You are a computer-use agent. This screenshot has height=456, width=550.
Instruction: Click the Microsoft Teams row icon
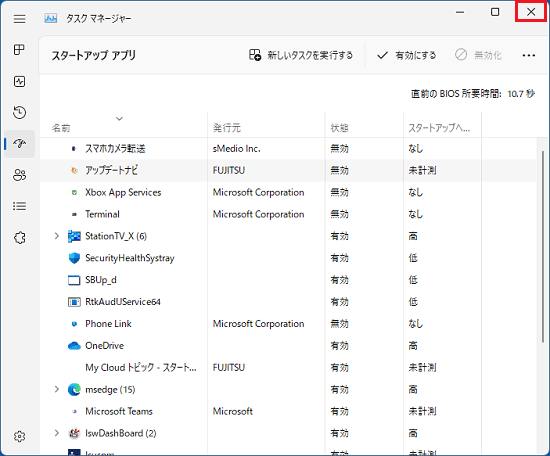pos(74,412)
